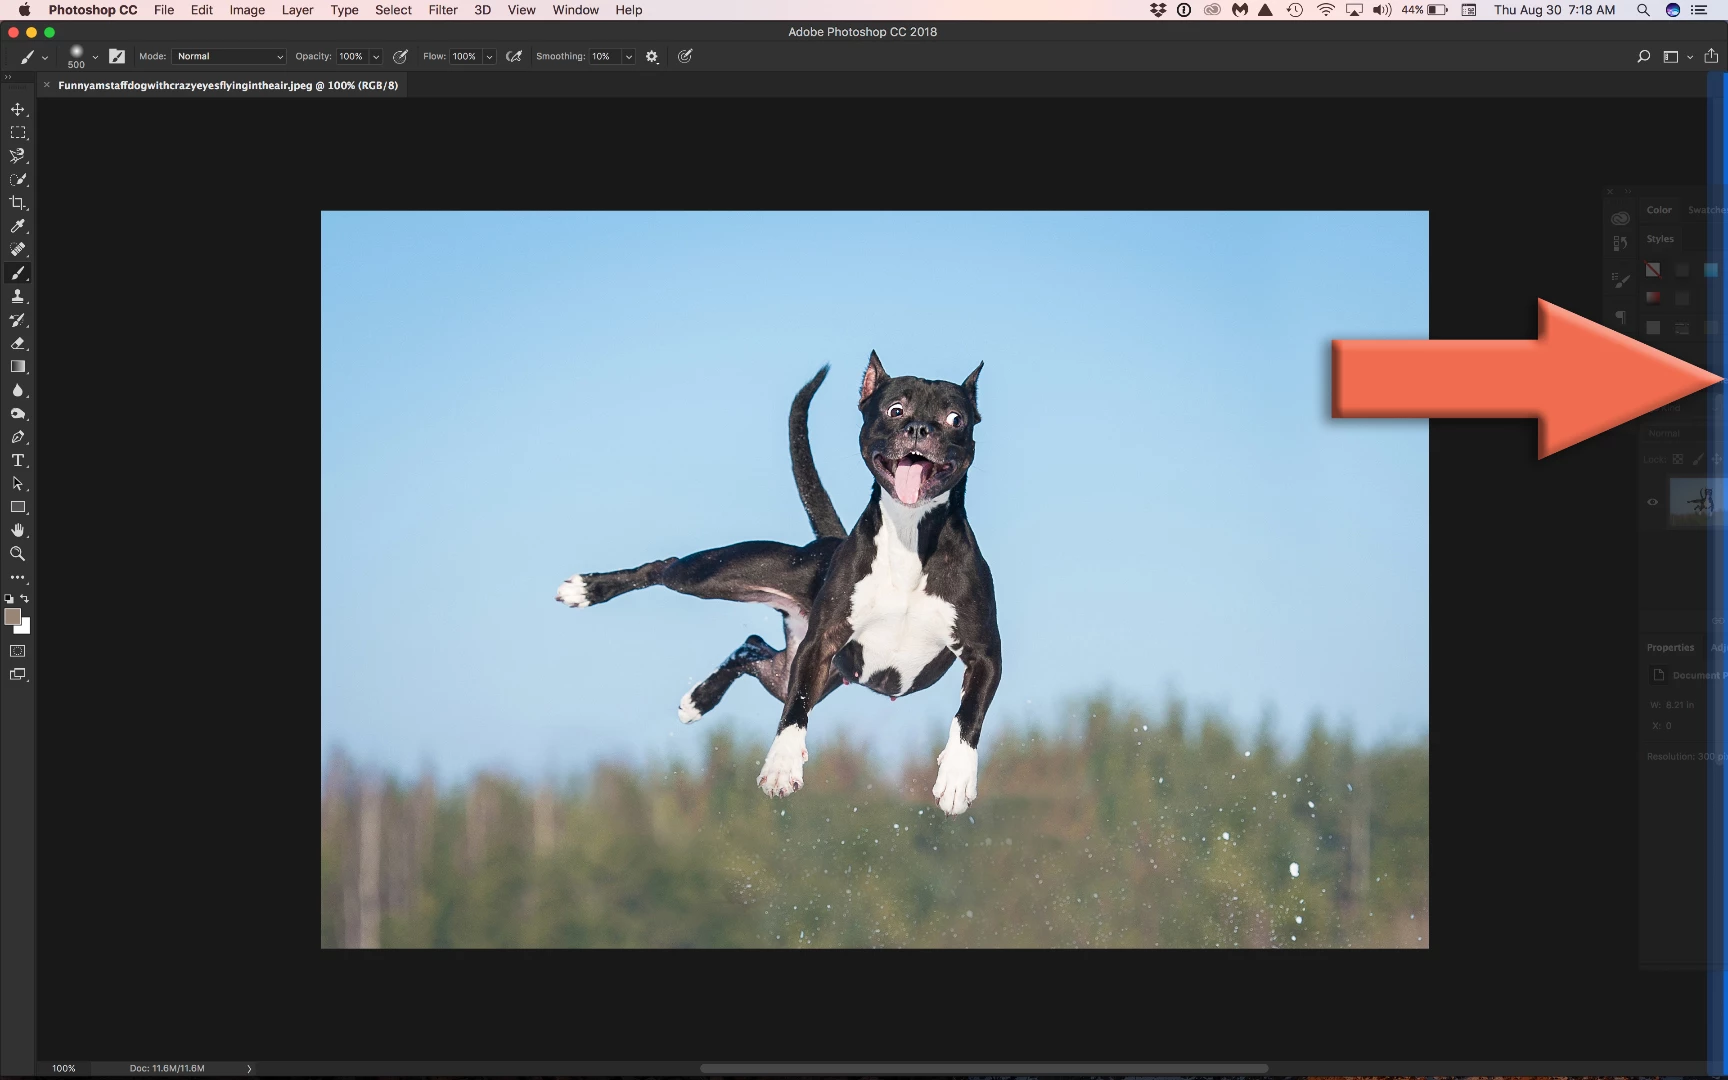Select the Lasso tool
The image size is (1728, 1080).
coord(18,156)
